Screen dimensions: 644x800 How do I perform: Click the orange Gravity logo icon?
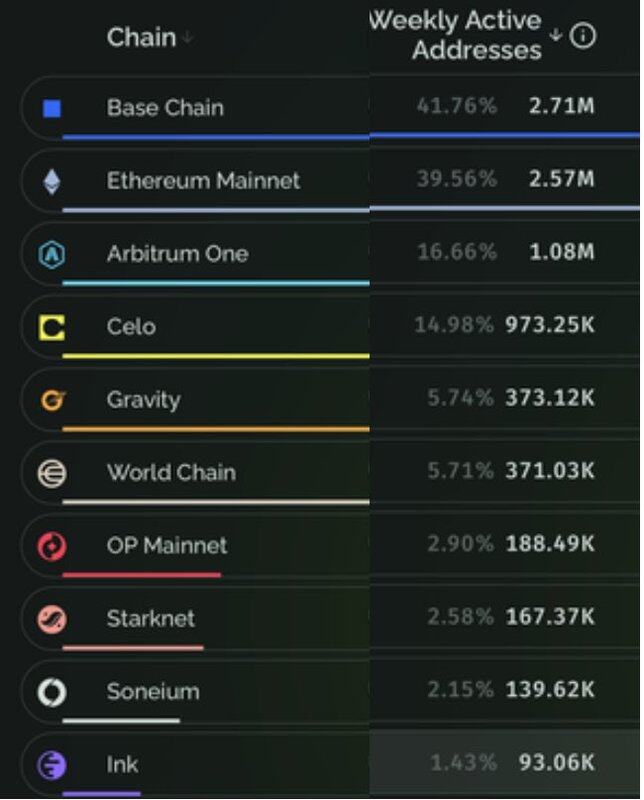click(52, 400)
